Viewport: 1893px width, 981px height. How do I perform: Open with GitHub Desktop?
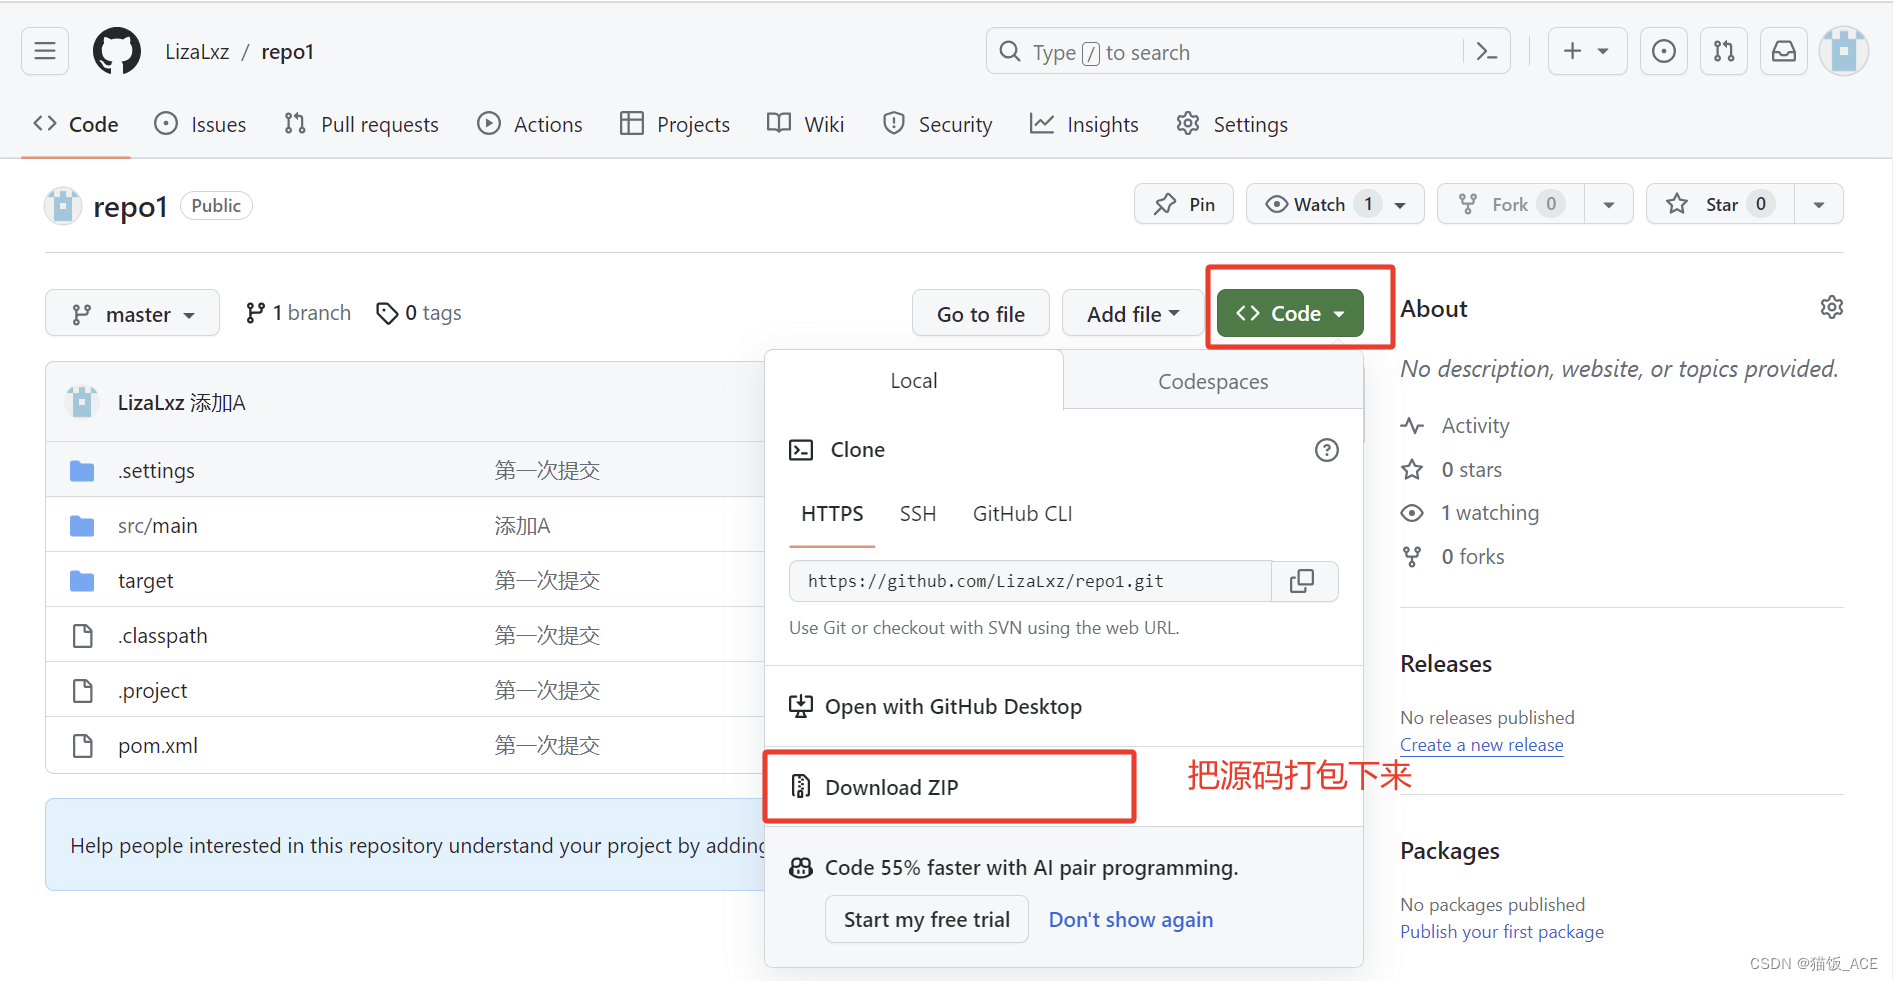coord(936,707)
